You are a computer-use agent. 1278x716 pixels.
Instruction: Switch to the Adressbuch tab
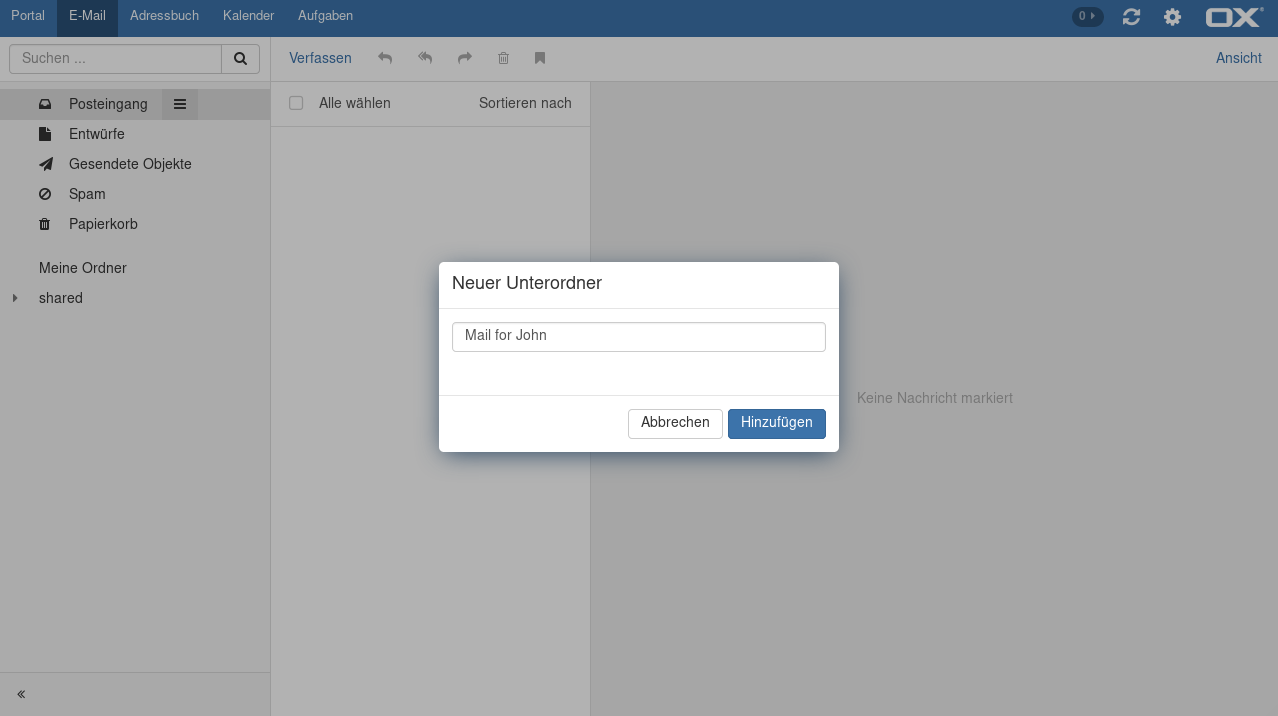pyautogui.click(x=164, y=16)
